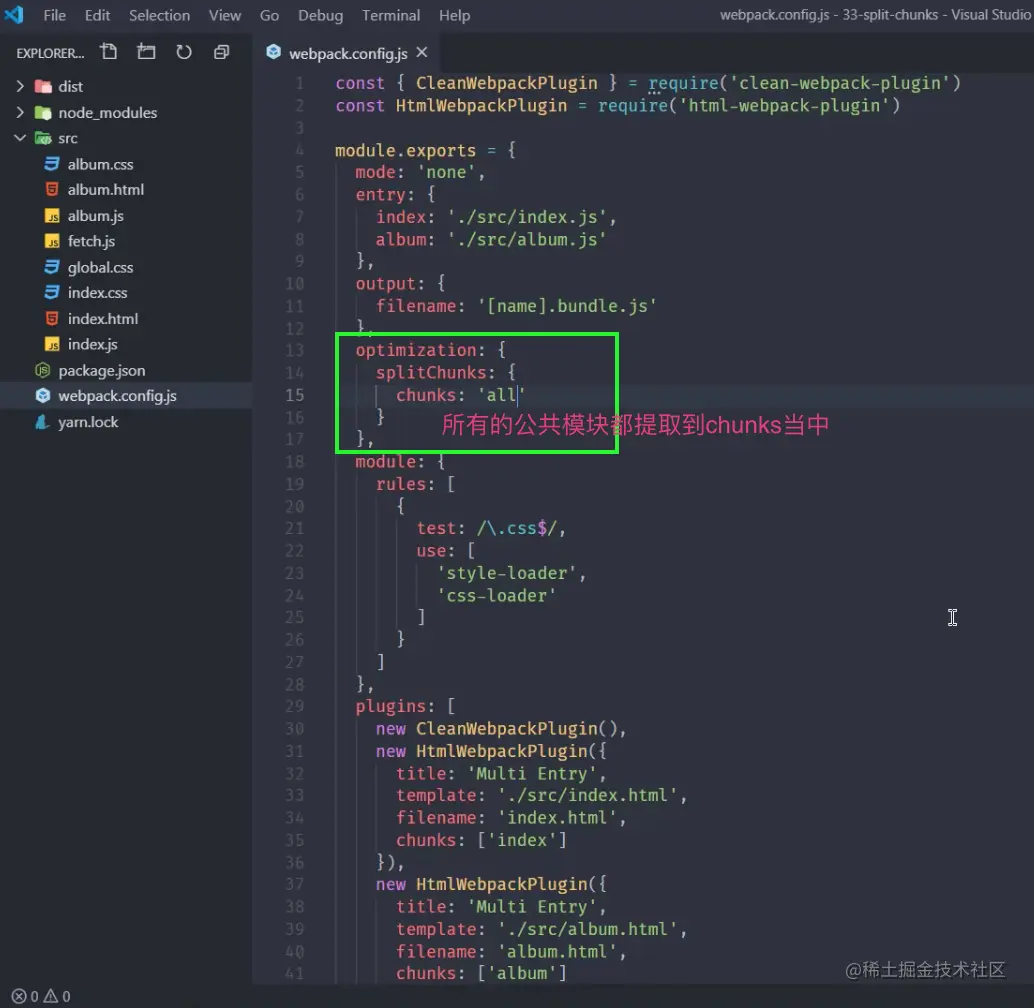This screenshot has height=1008, width=1034.
Task: Click splitChunks key on line 14
Action: [x=431, y=372]
